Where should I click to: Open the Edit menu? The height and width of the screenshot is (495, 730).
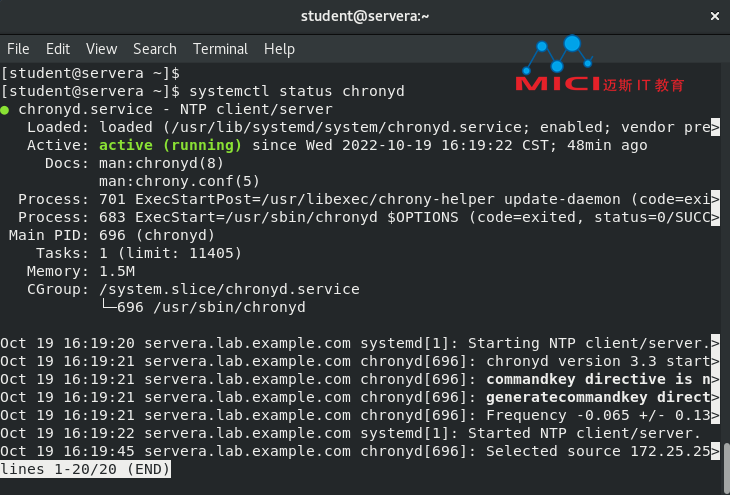(x=58, y=49)
